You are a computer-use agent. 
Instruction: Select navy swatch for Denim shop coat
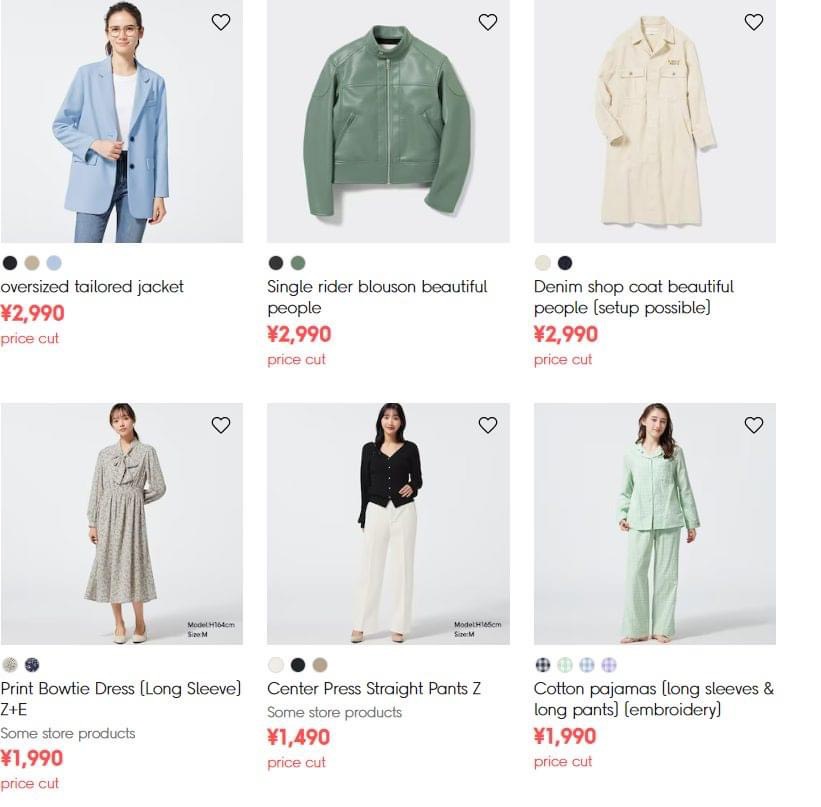tap(565, 263)
